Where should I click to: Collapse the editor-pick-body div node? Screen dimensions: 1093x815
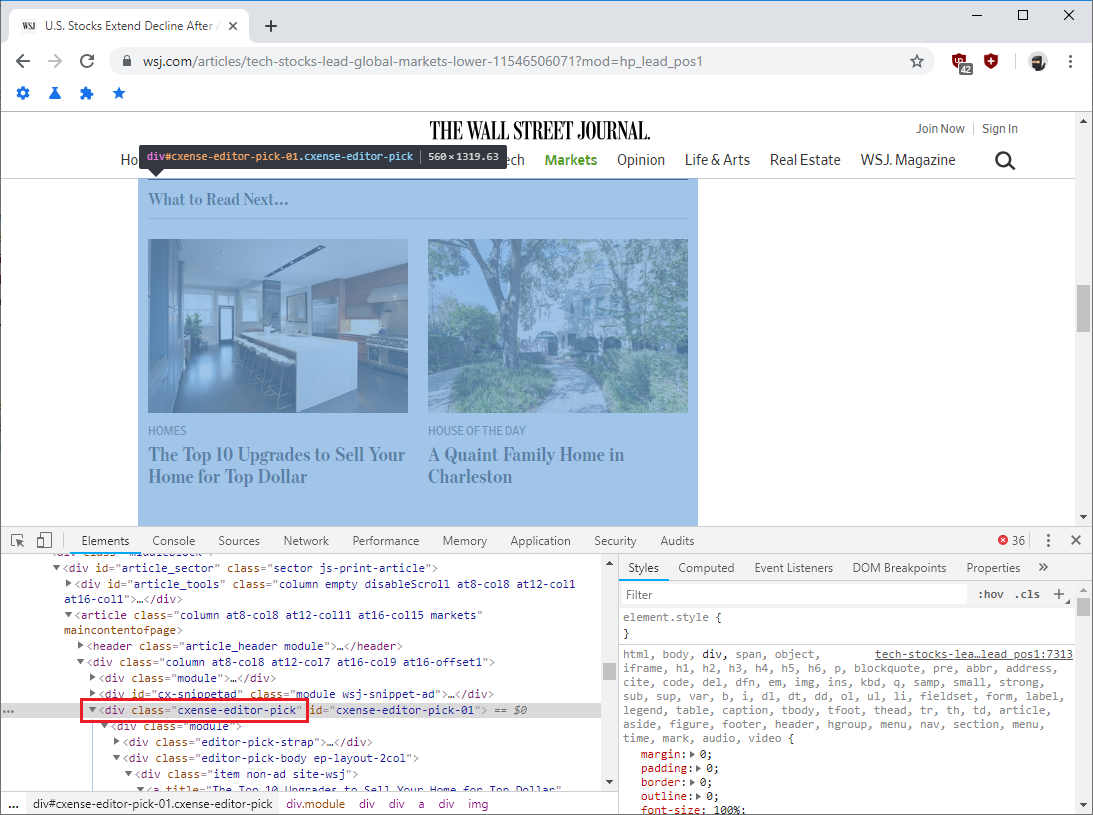pos(116,758)
